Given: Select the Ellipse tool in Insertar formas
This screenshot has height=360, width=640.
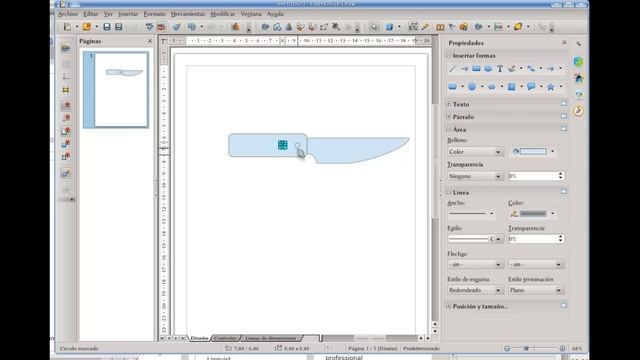Looking at the screenshot, I should click(488, 69).
